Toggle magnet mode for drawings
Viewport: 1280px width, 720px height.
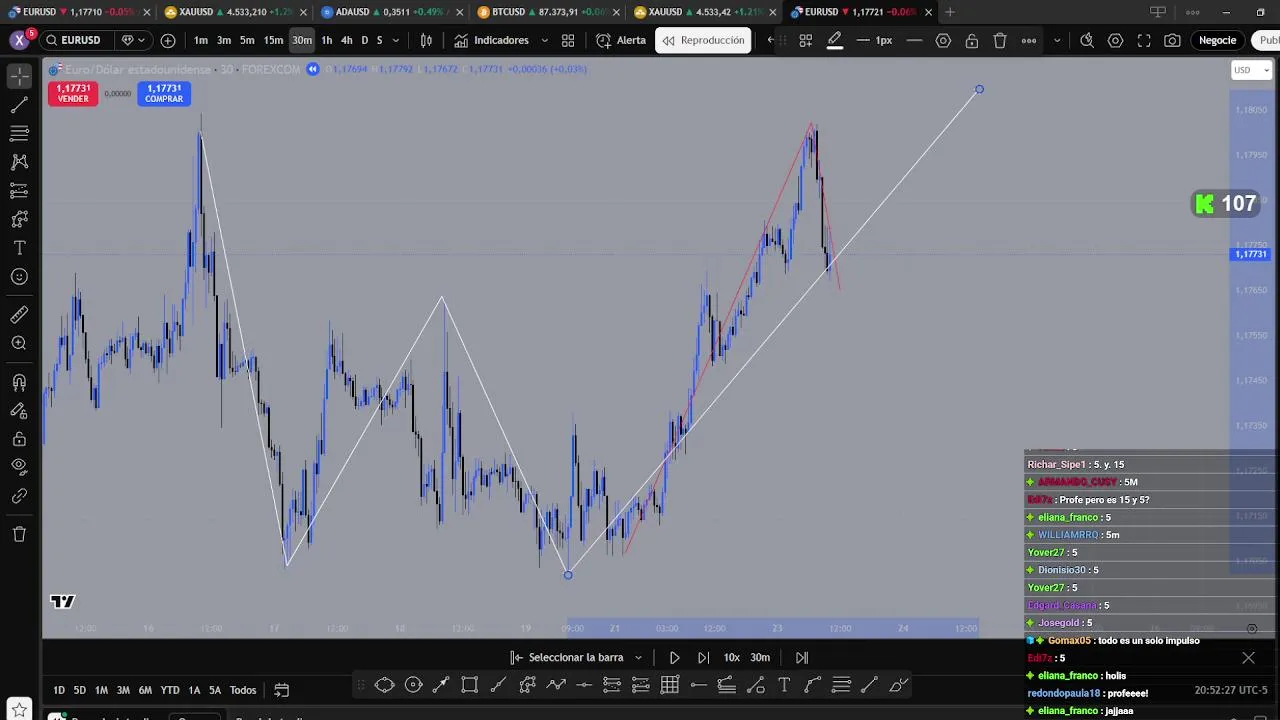tap(19, 382)
